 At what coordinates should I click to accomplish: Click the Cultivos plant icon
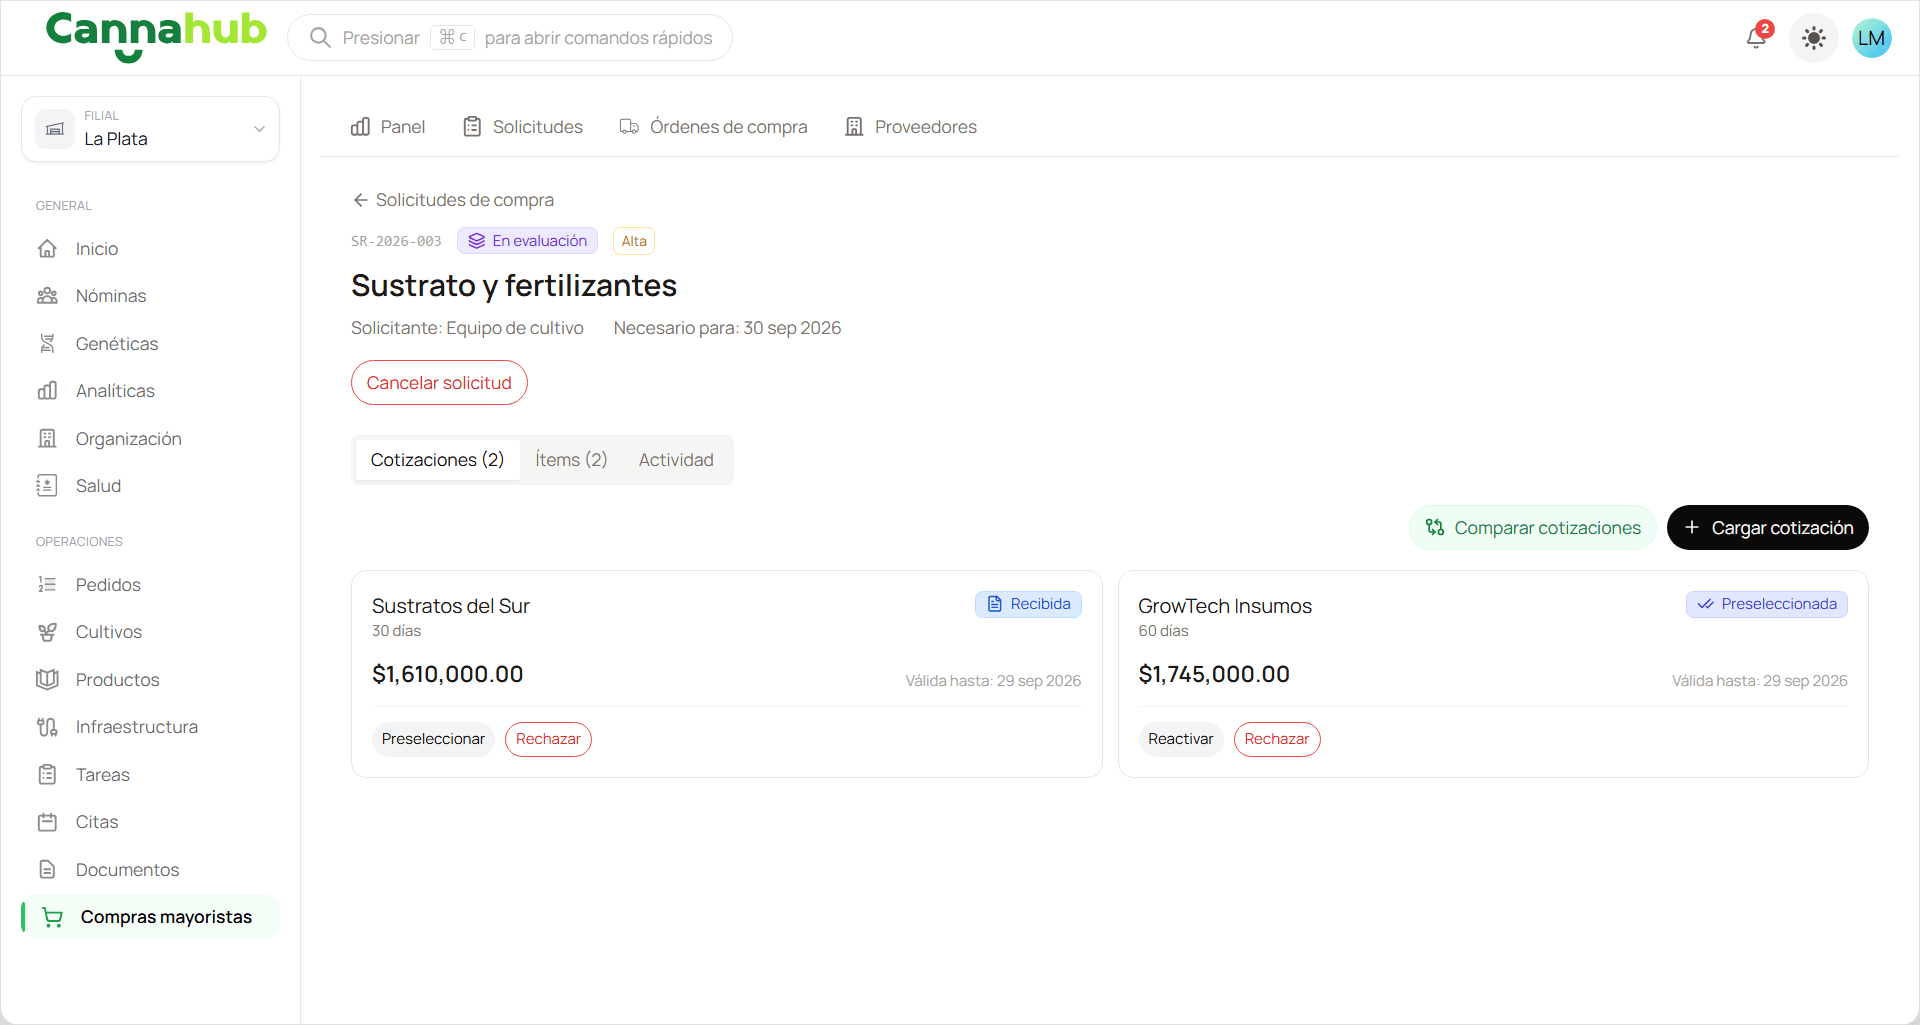pyautogui.click(x=47, y=632)
